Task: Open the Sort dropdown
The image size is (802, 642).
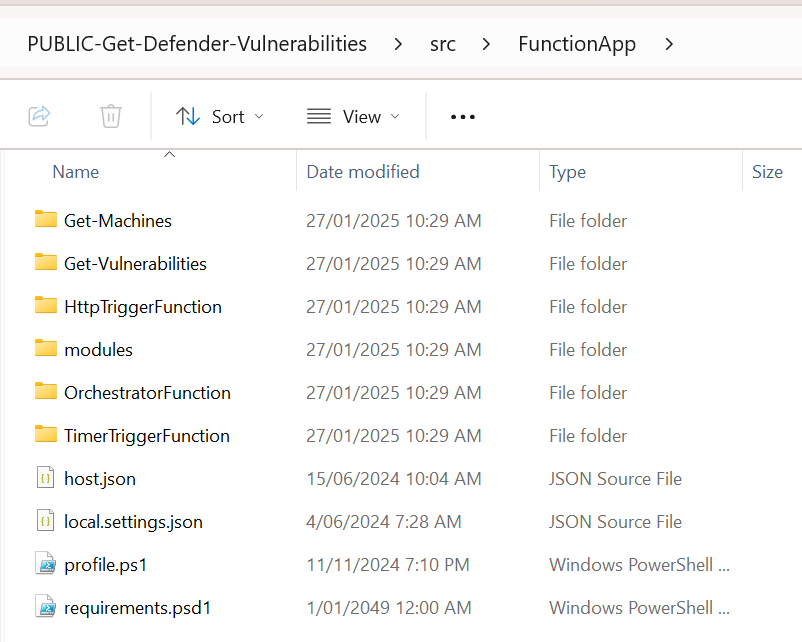Action: [x=220, y=117]
